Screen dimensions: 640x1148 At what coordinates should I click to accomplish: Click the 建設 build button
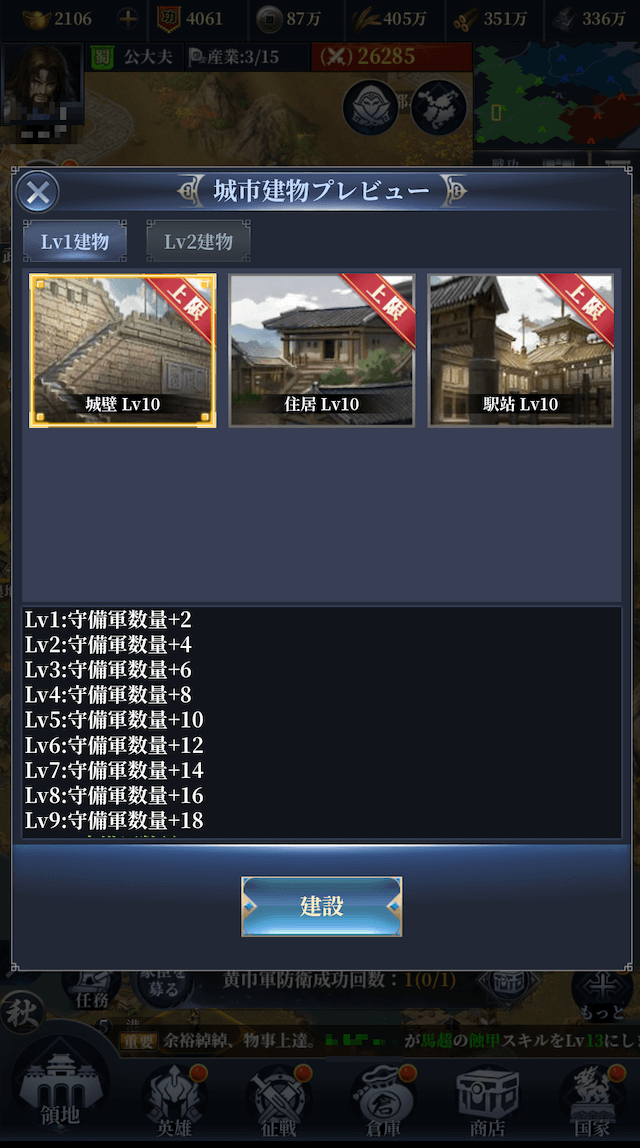pyautogui.click(x=321, y=906)
